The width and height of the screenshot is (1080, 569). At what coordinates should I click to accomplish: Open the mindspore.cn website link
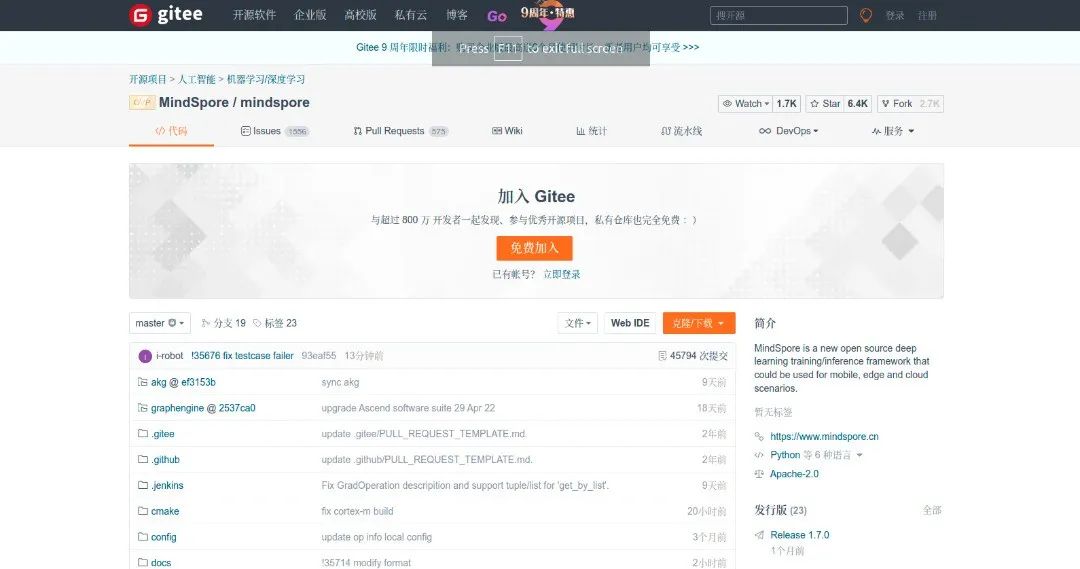point(824,437)
